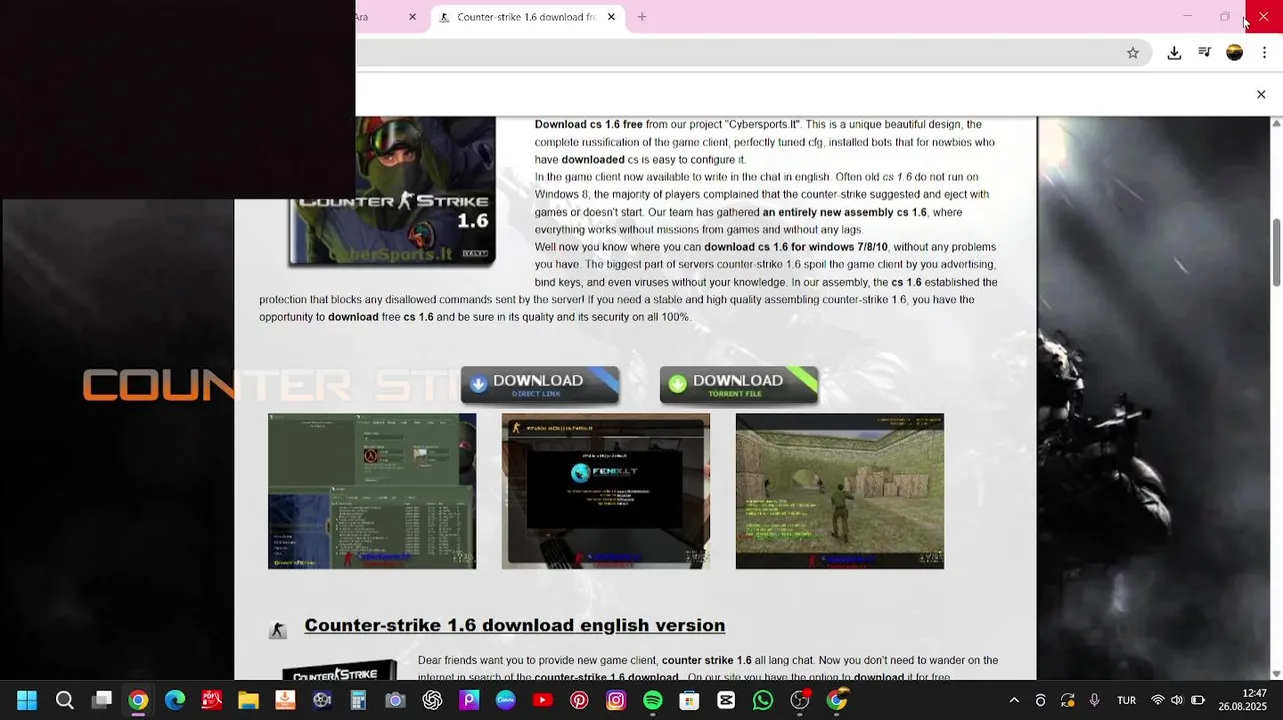Open Microsoft Store from taskbar
This screenshot has height=720, width=1283.
tap(689, 701)
